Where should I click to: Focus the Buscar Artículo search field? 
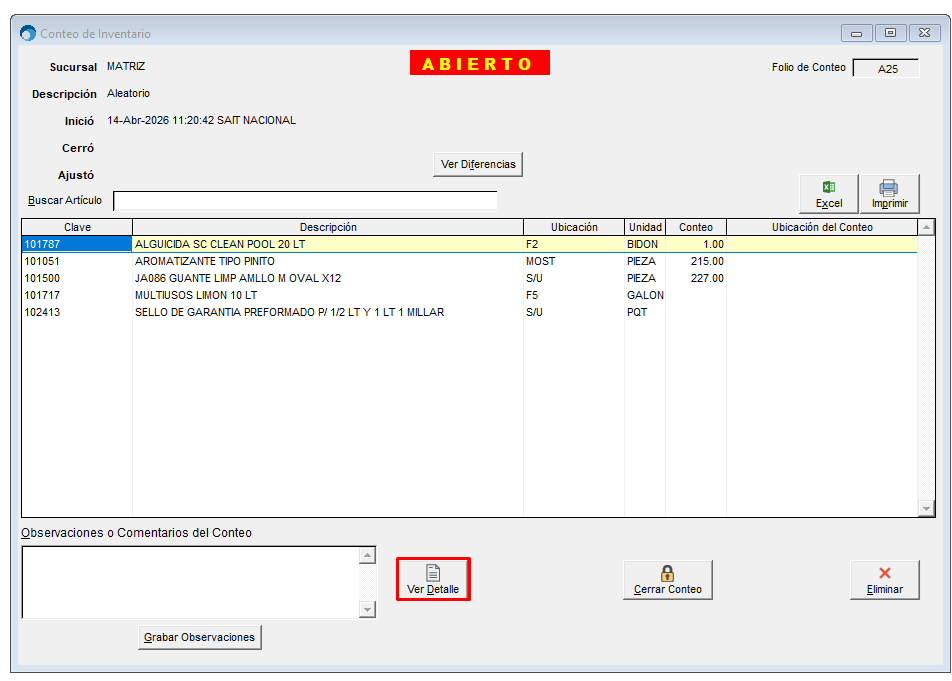(304, 201)
